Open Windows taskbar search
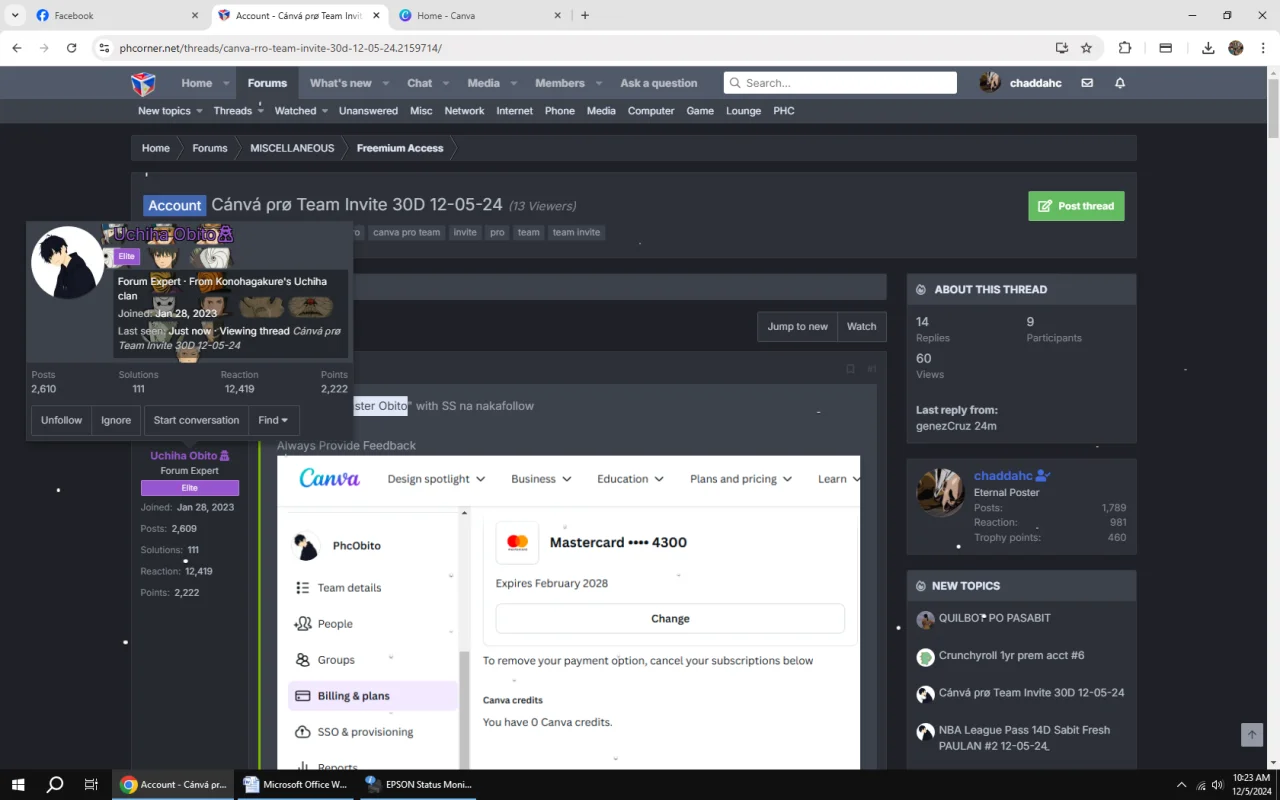The image size is (1280, 800). (55, 785)
